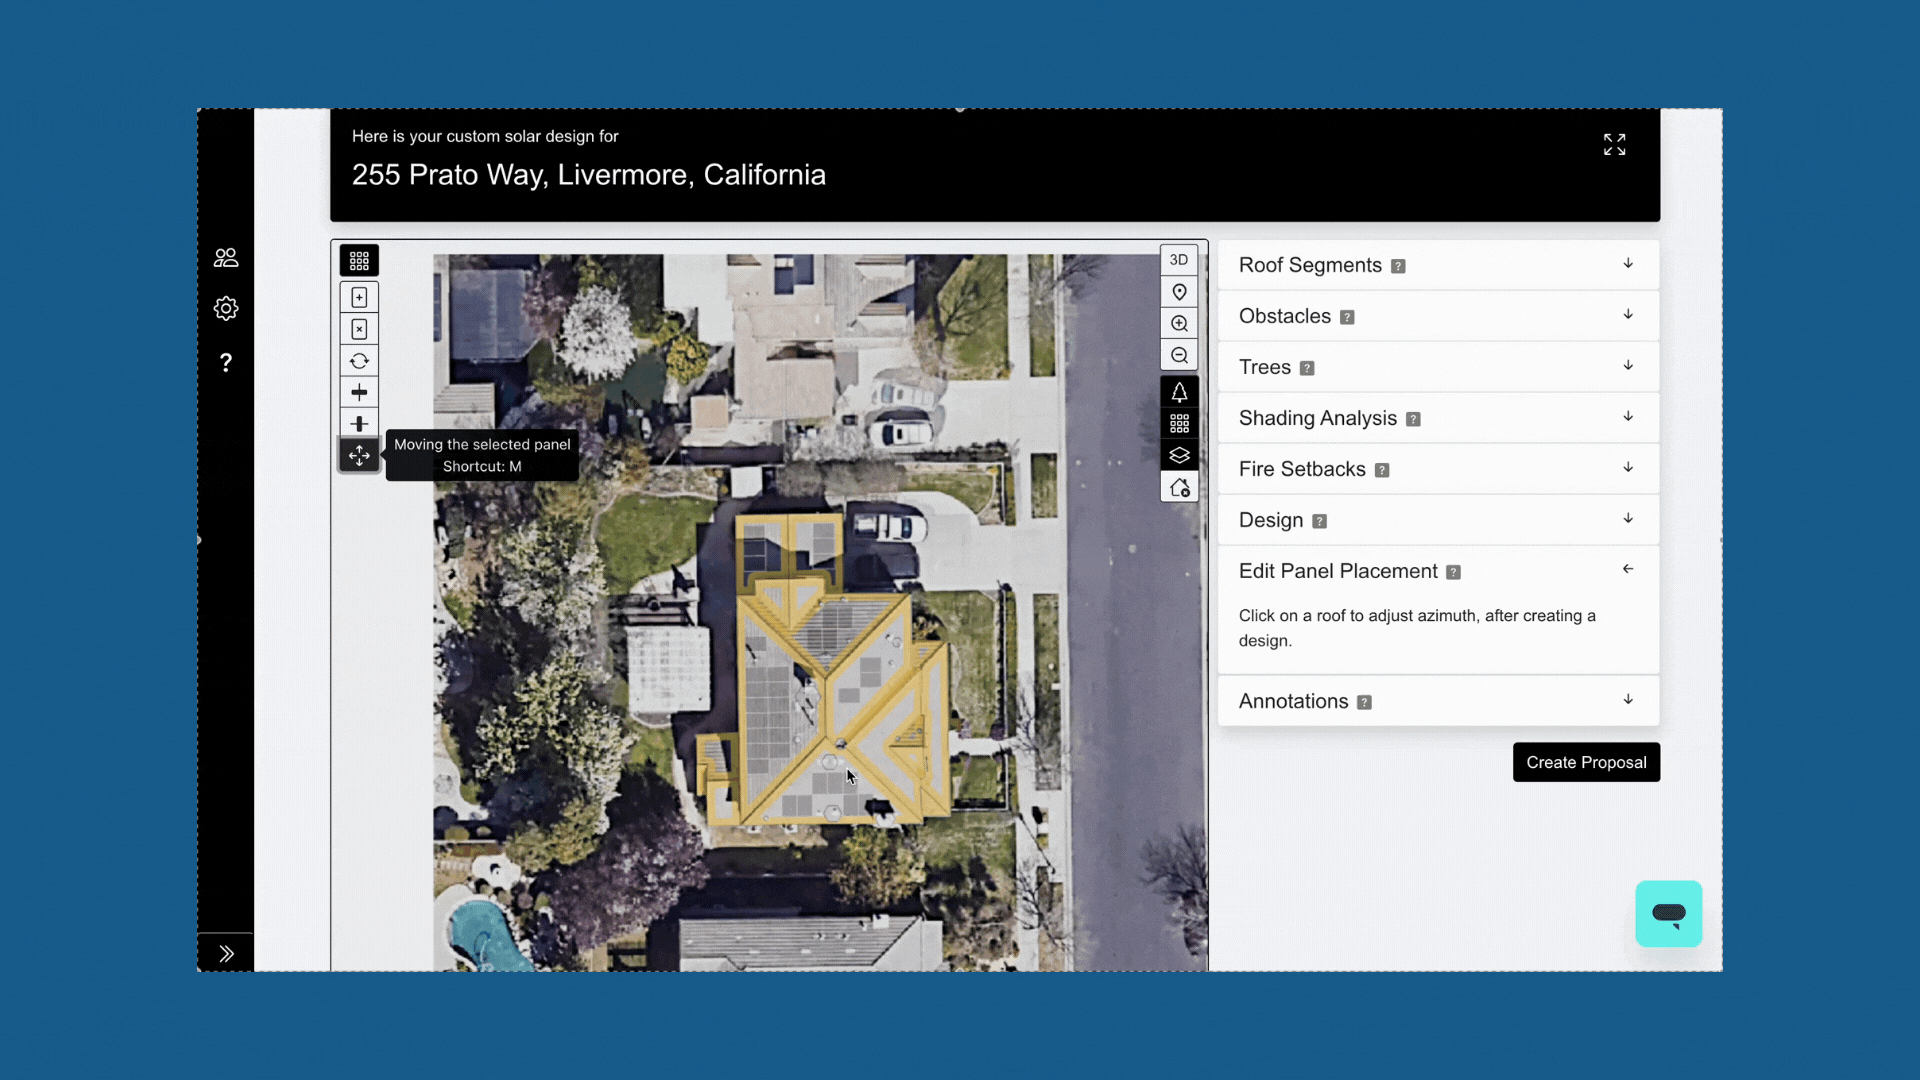Image resolution: width=1920 pixels, height=1080 pixels.
Task: Expand the sidebar with double chevron
Action: [226, 953]
